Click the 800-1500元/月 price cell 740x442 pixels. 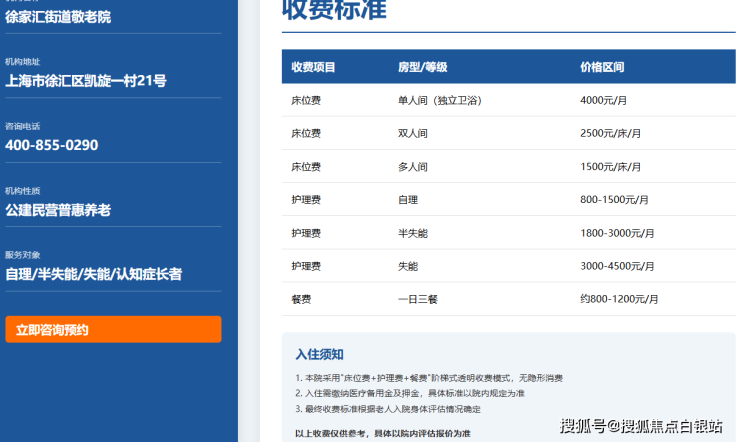614,200
